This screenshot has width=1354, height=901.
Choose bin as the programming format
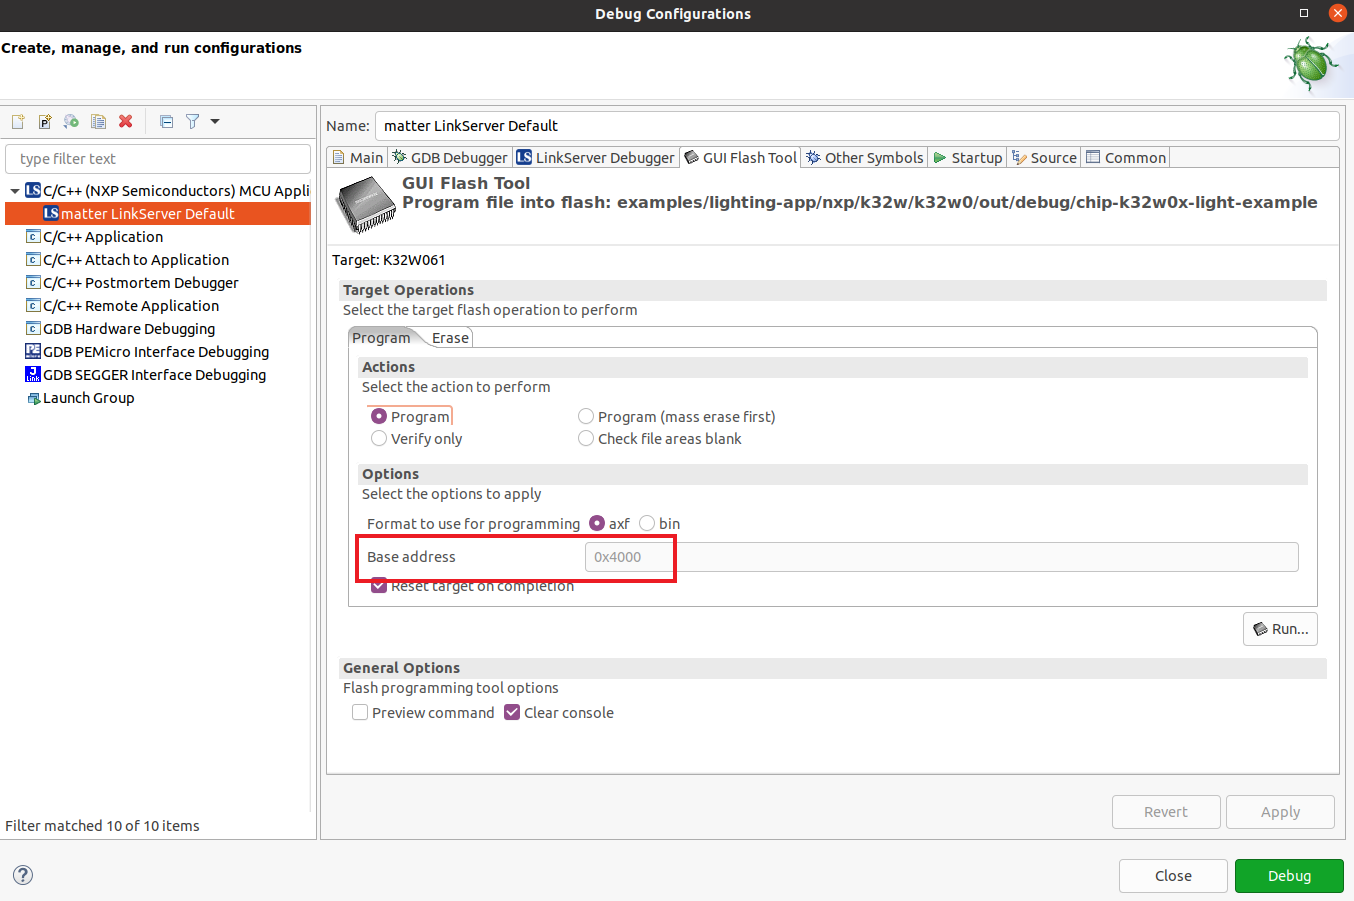click(x=646, y=523)
